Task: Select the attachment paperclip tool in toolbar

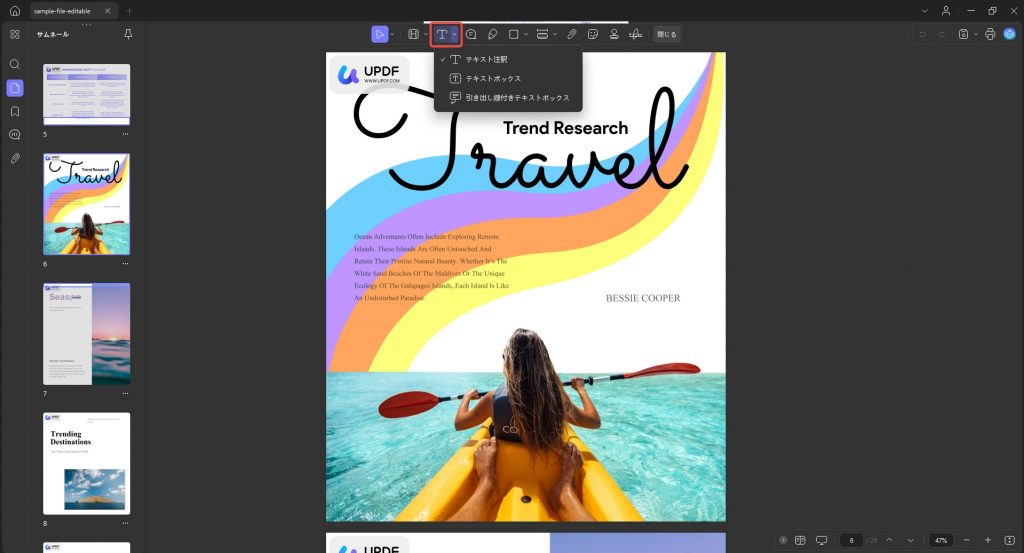Action: click(x=572, y=34)
